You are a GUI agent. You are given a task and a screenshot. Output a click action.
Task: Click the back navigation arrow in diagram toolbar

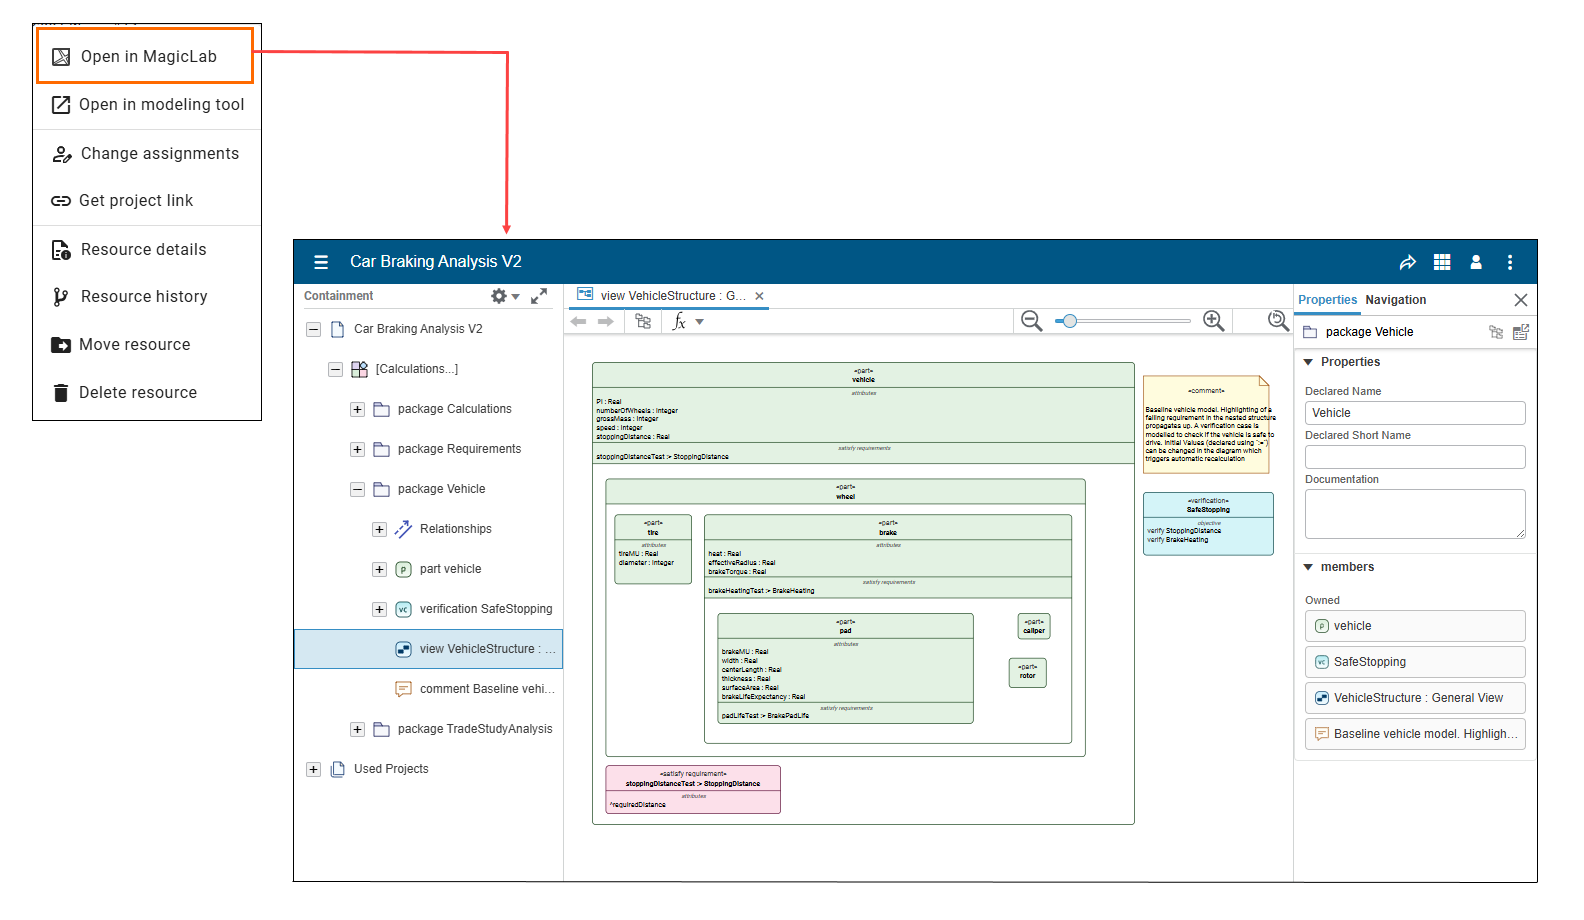tap(578, 322)
